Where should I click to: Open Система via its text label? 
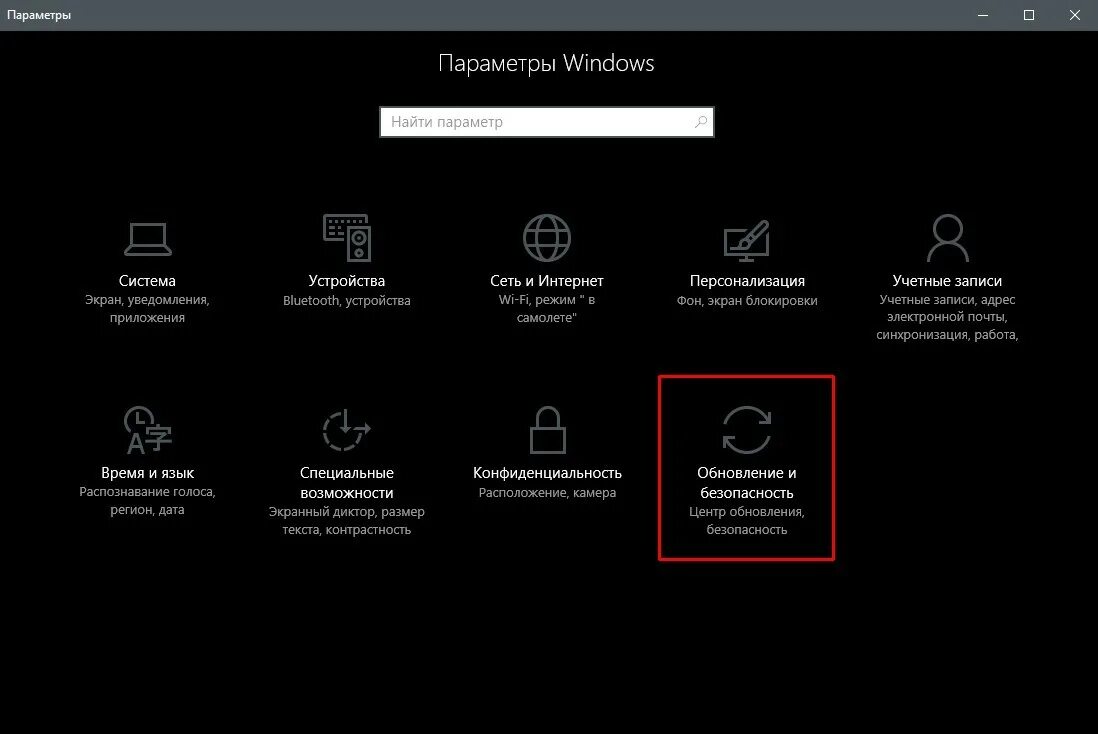tap(148, 281)
